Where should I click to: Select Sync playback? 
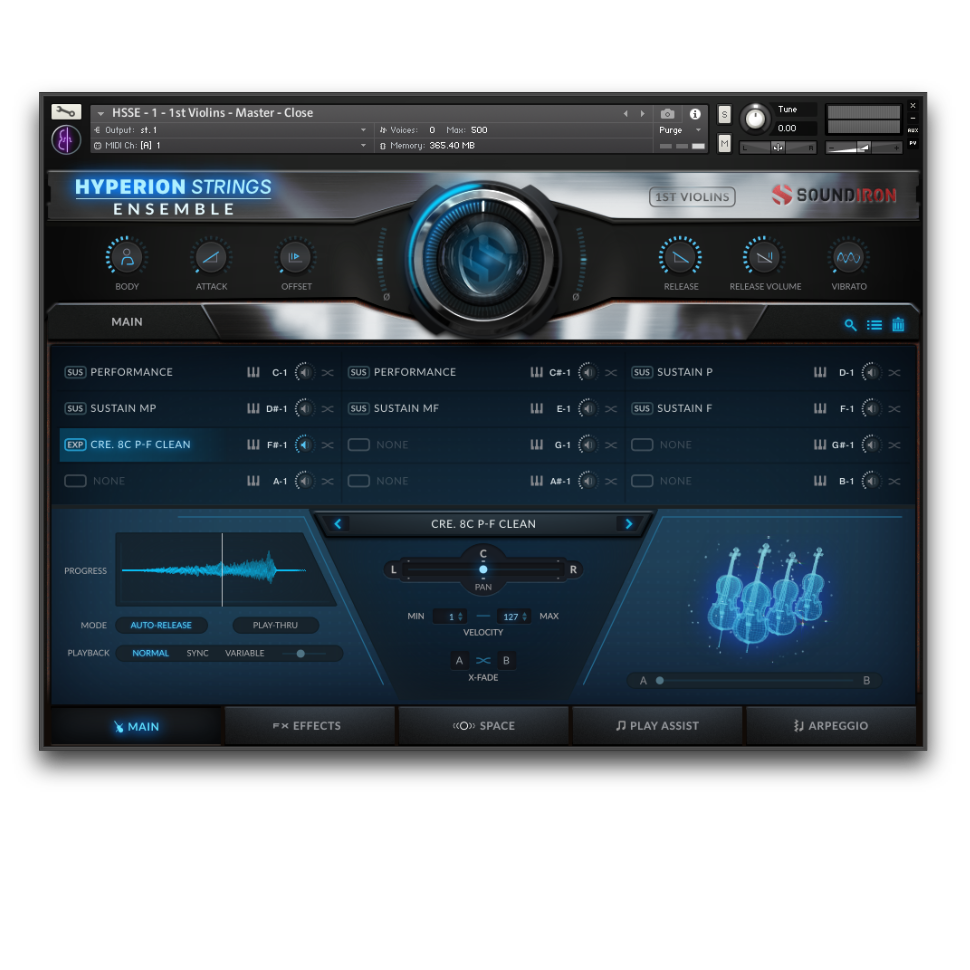(197, 653)
